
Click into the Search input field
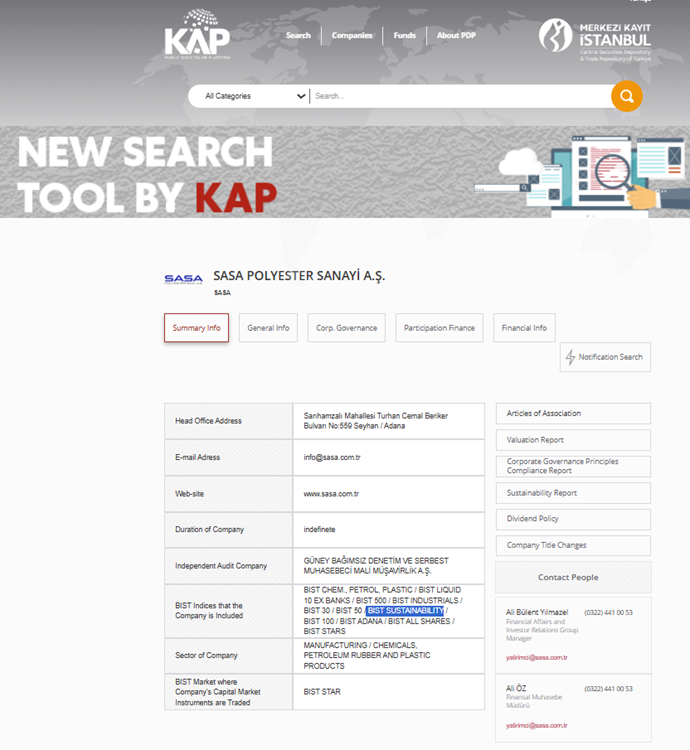point(460,96)
